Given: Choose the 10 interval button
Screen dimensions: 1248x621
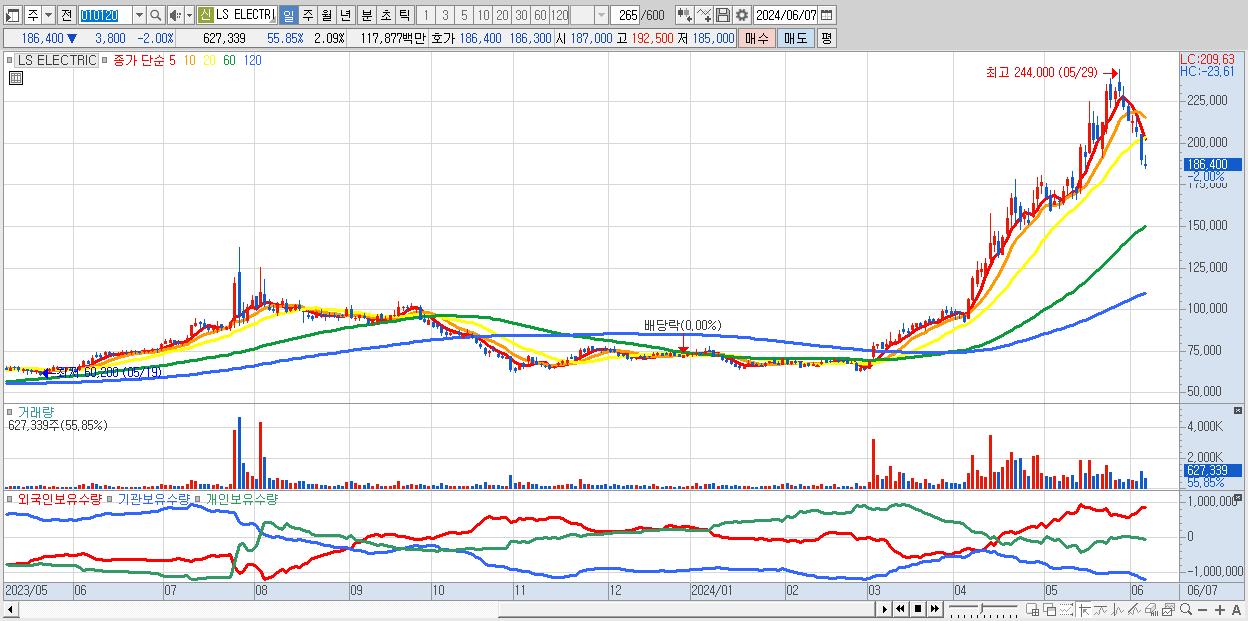Looking at the screenshot, I should (x=483, y=15).
